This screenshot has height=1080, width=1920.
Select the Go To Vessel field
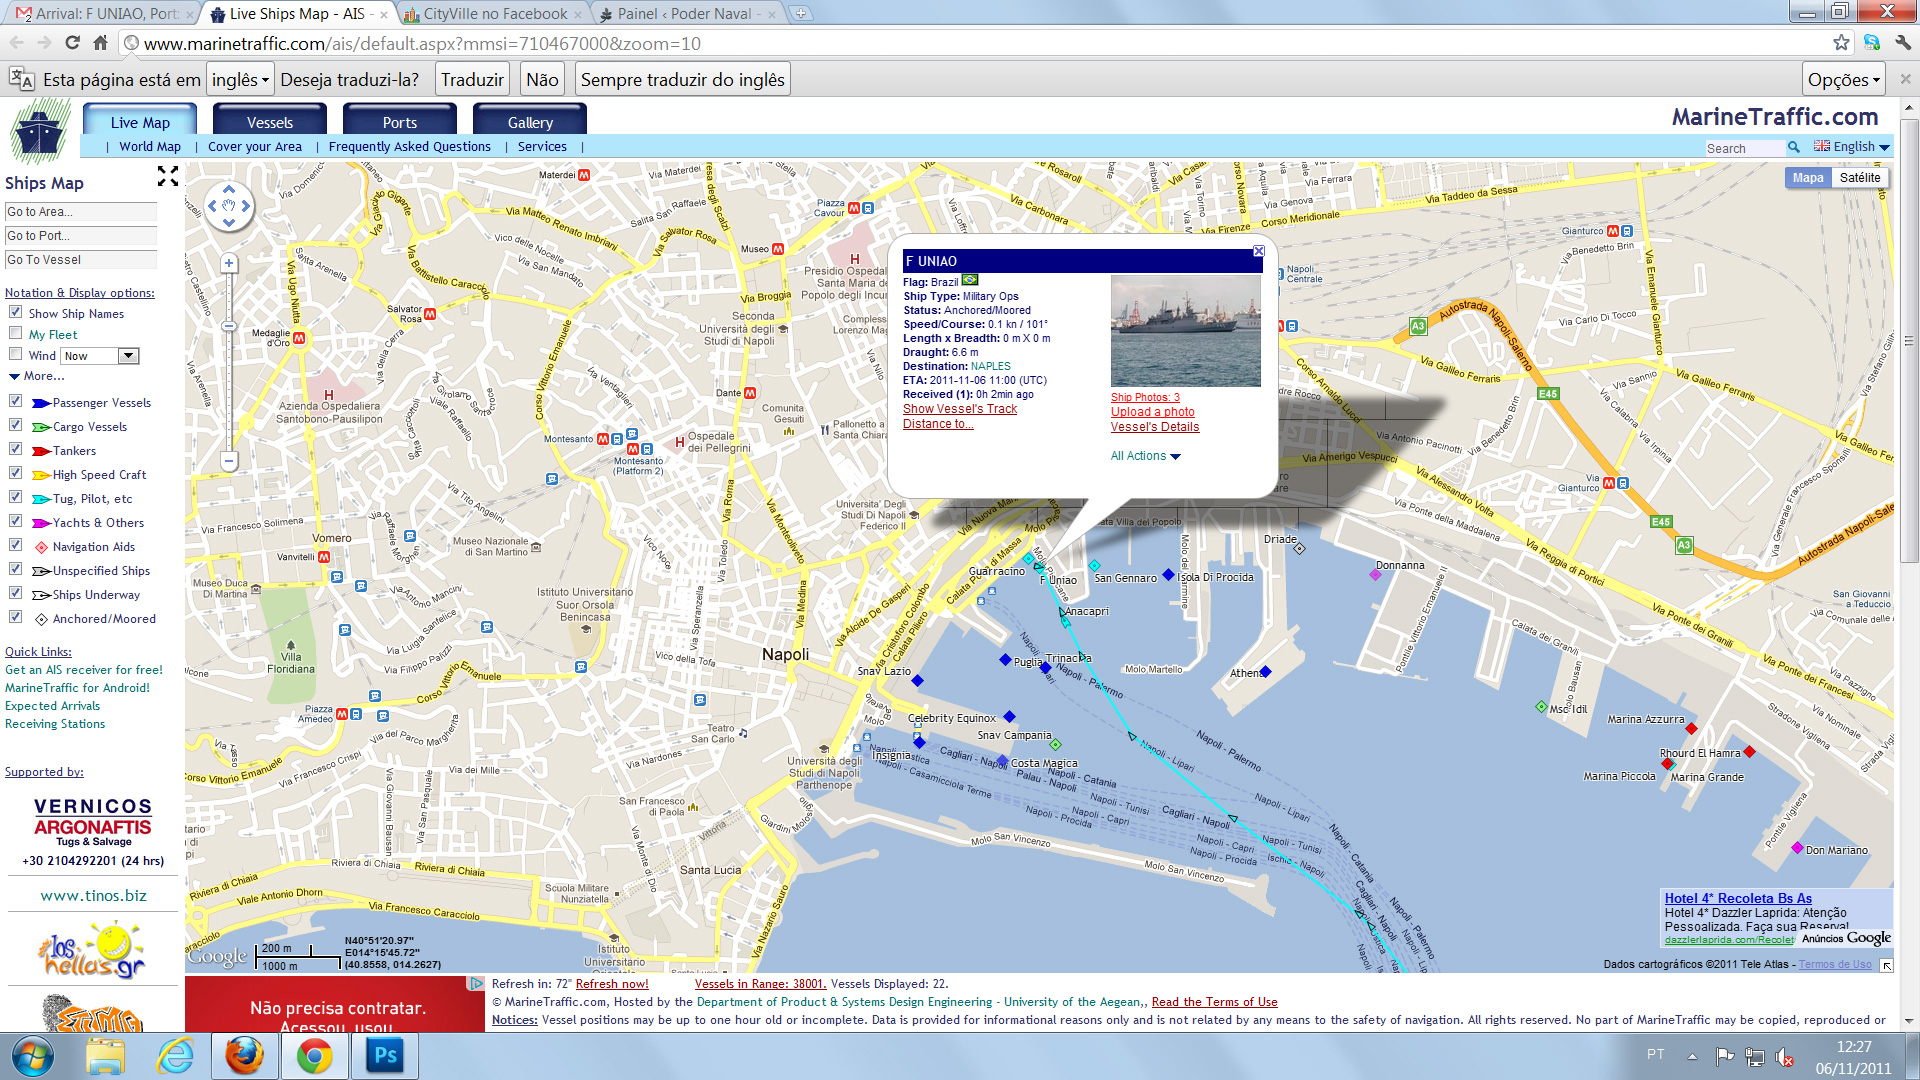81,260
